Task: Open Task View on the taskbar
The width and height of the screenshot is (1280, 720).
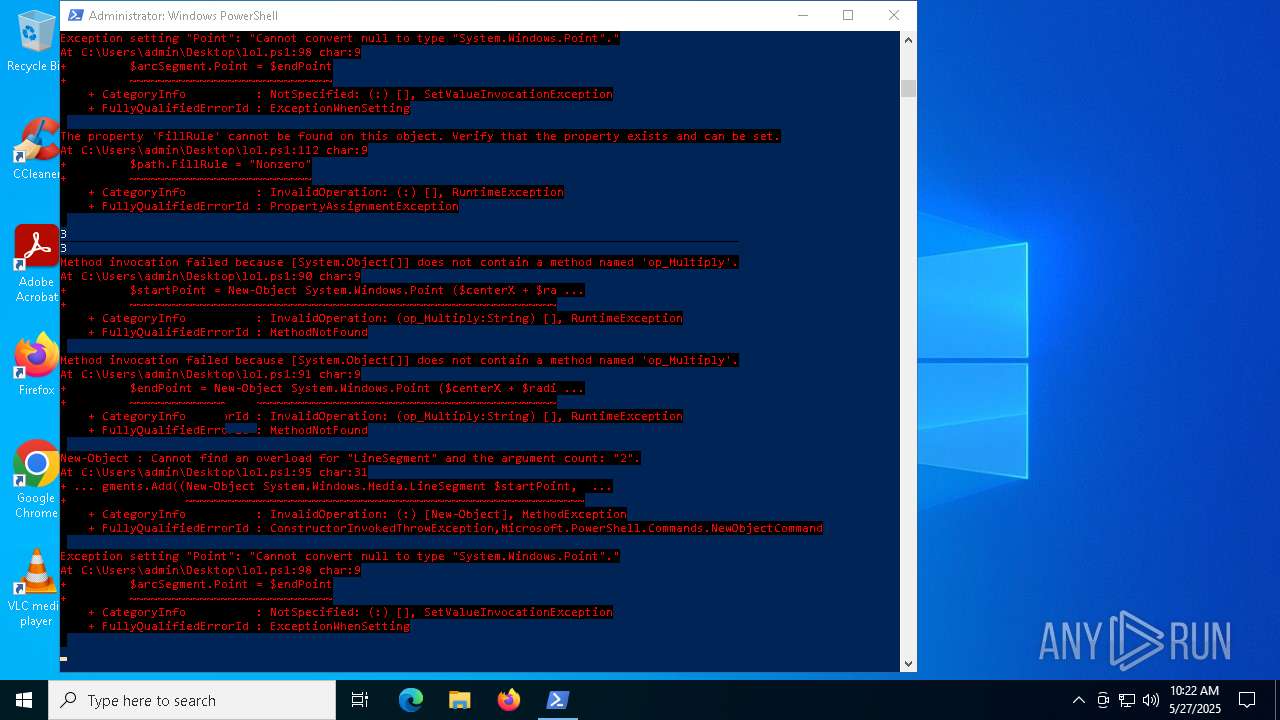Action: [360, 700]
